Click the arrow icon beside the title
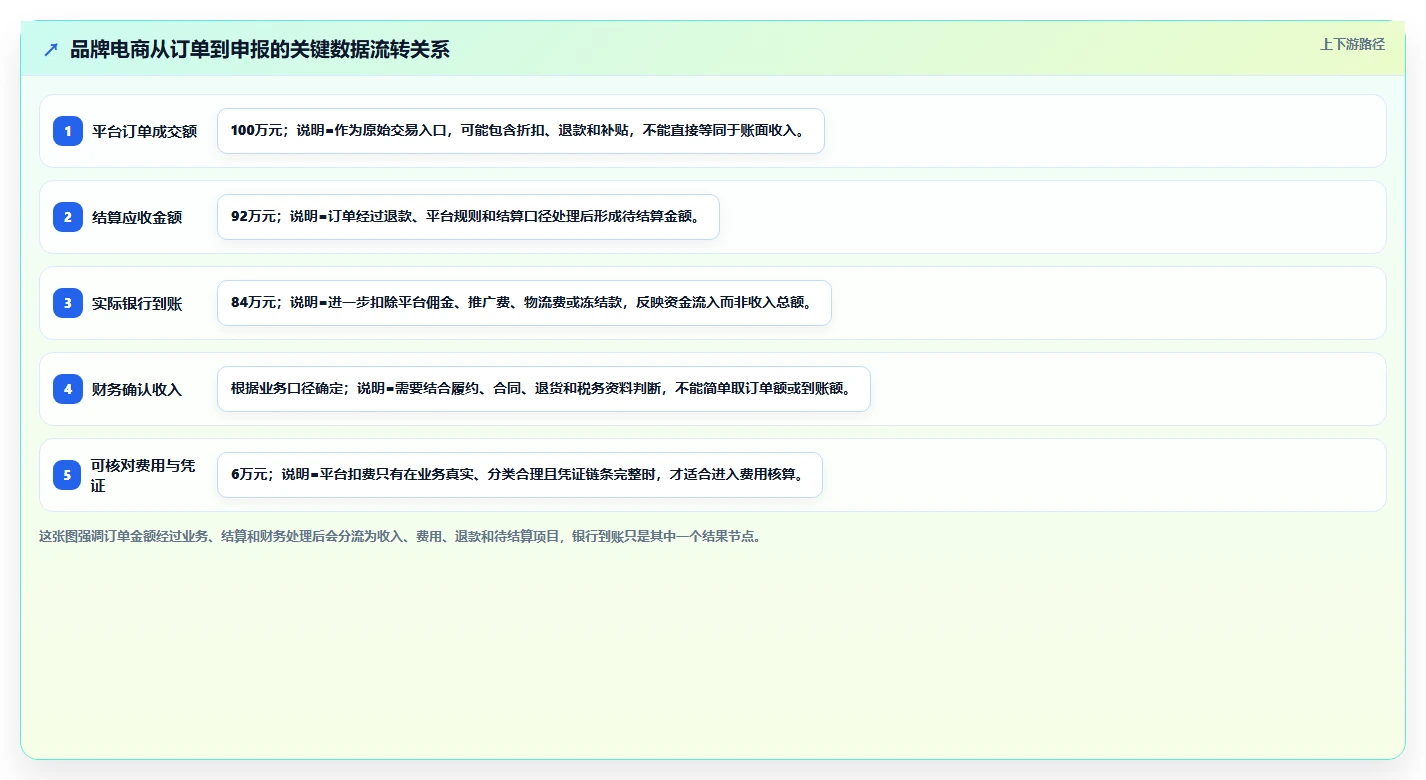Image resolution: width=1426 pixels, height=780 pixels. click(x=51, y=49)
